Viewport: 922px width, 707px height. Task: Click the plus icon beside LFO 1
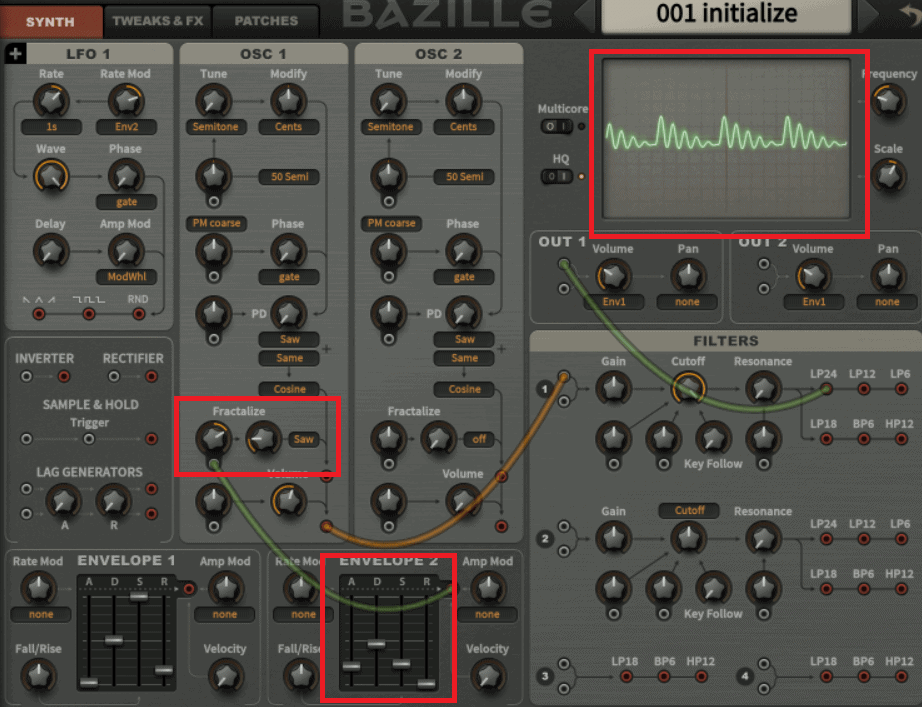point(15,54)
